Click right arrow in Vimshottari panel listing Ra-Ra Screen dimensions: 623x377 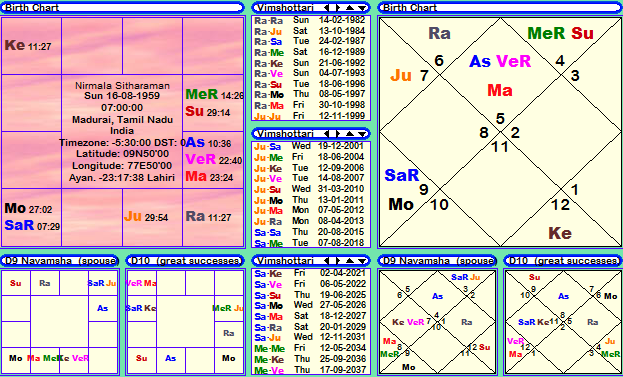(337, 8)
